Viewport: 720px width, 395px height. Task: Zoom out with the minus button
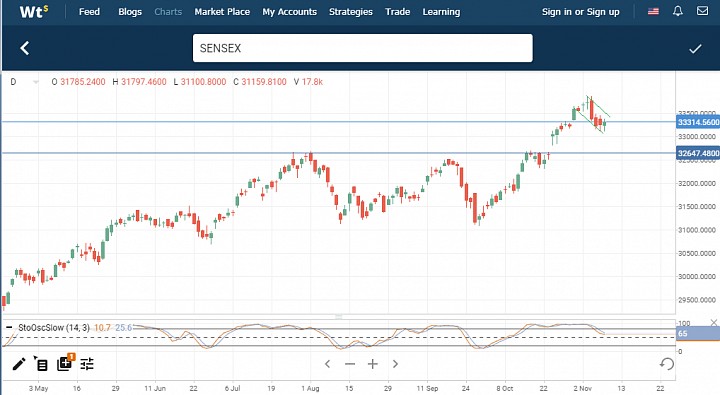[350, 364]
